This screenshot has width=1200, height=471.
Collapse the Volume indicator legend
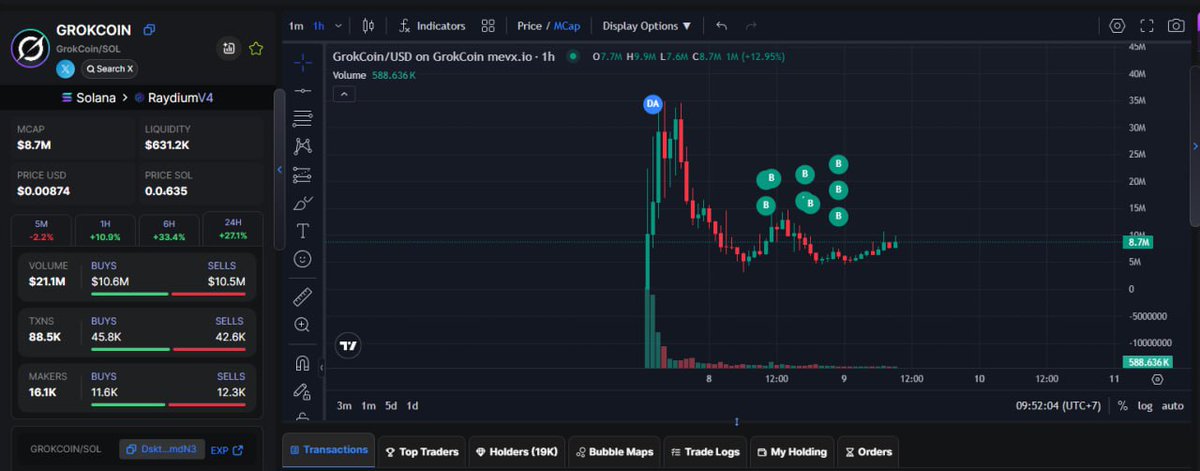(342, 94)
